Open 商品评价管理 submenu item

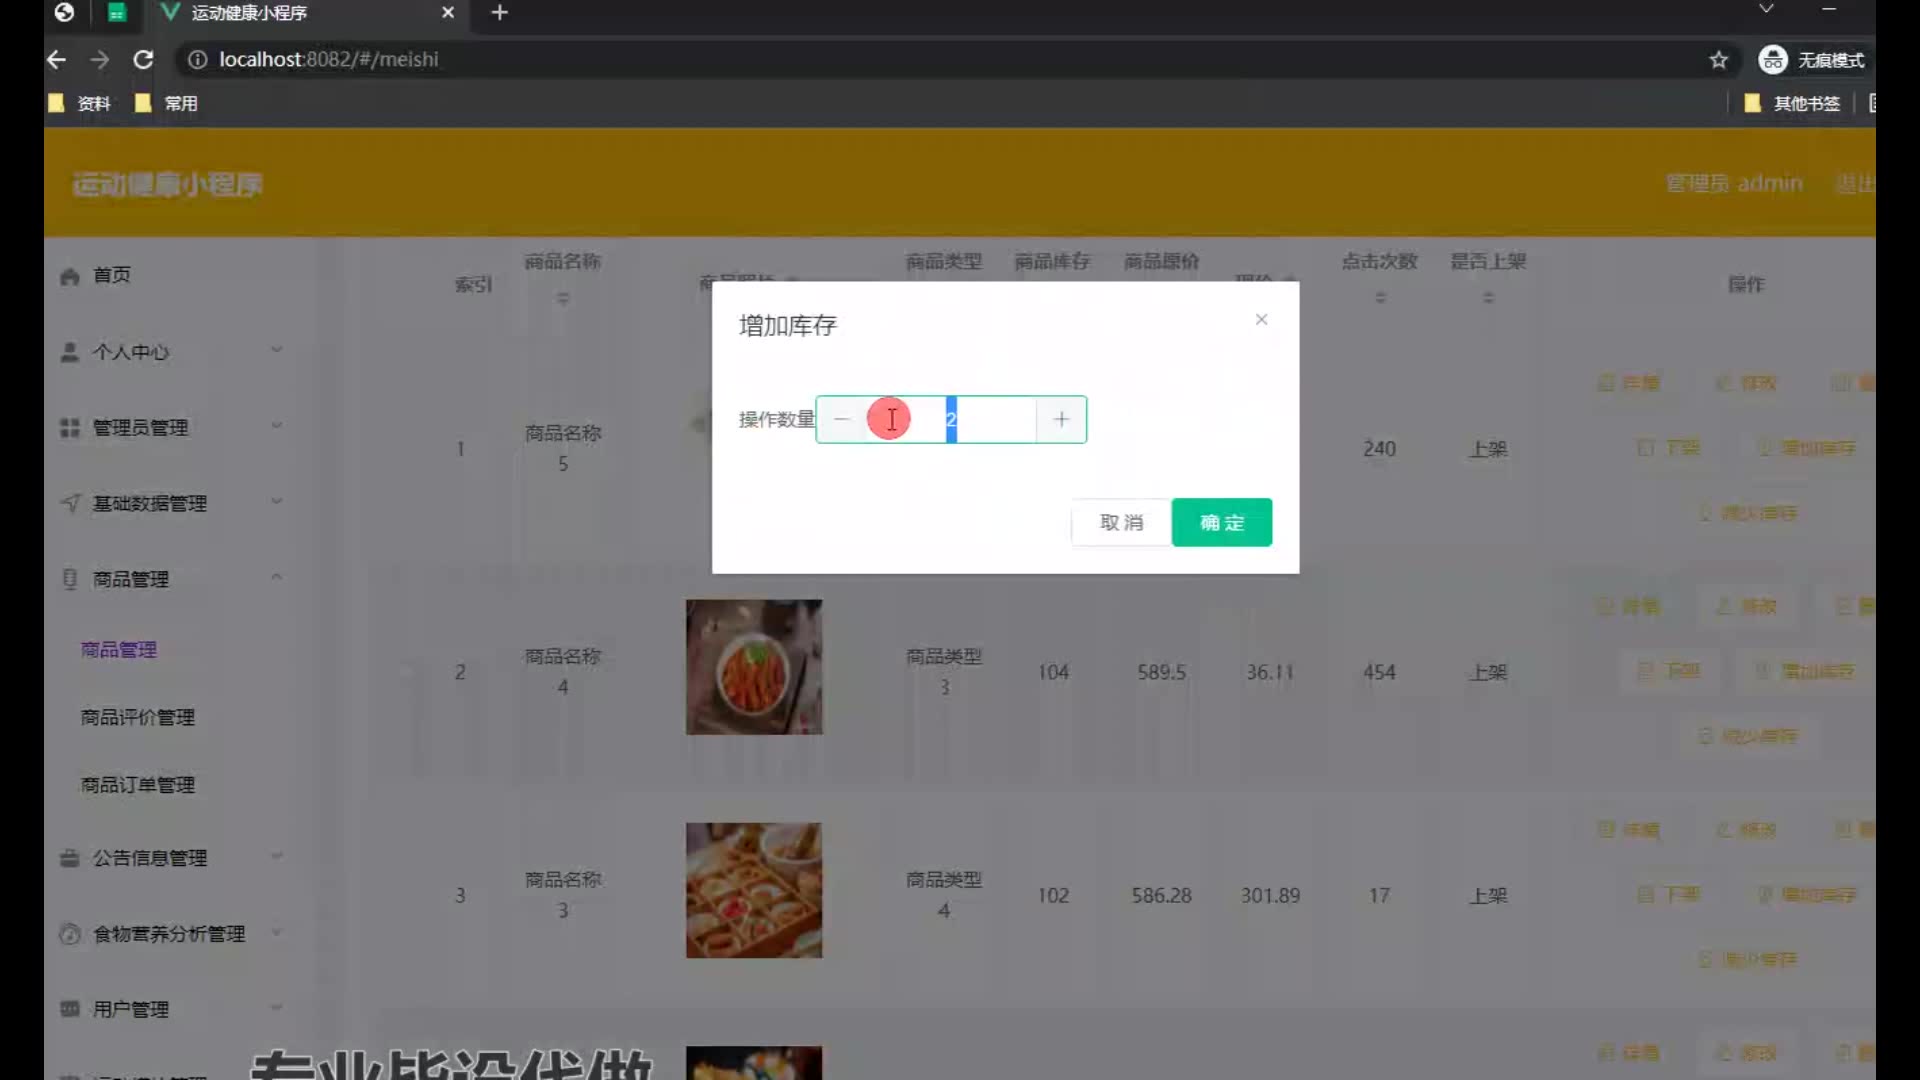(x=138, y=717)
